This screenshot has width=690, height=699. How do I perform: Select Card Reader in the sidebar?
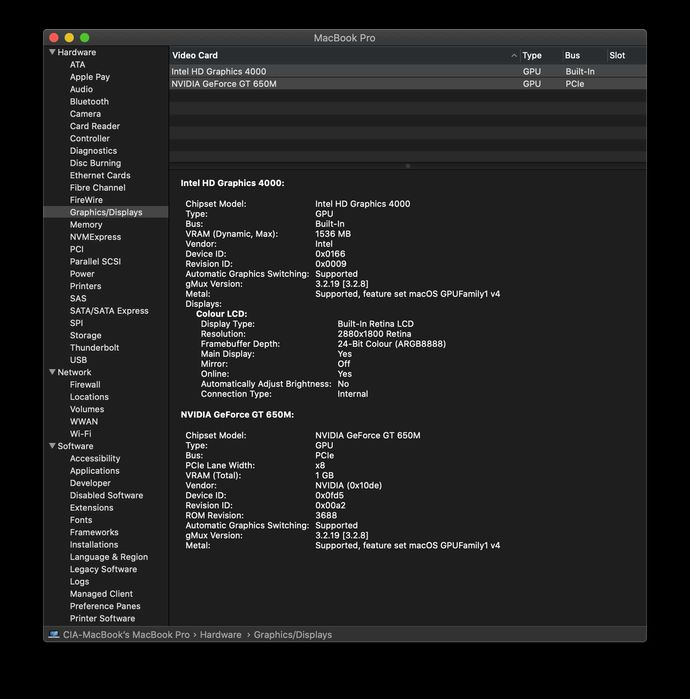click(94, 126)
